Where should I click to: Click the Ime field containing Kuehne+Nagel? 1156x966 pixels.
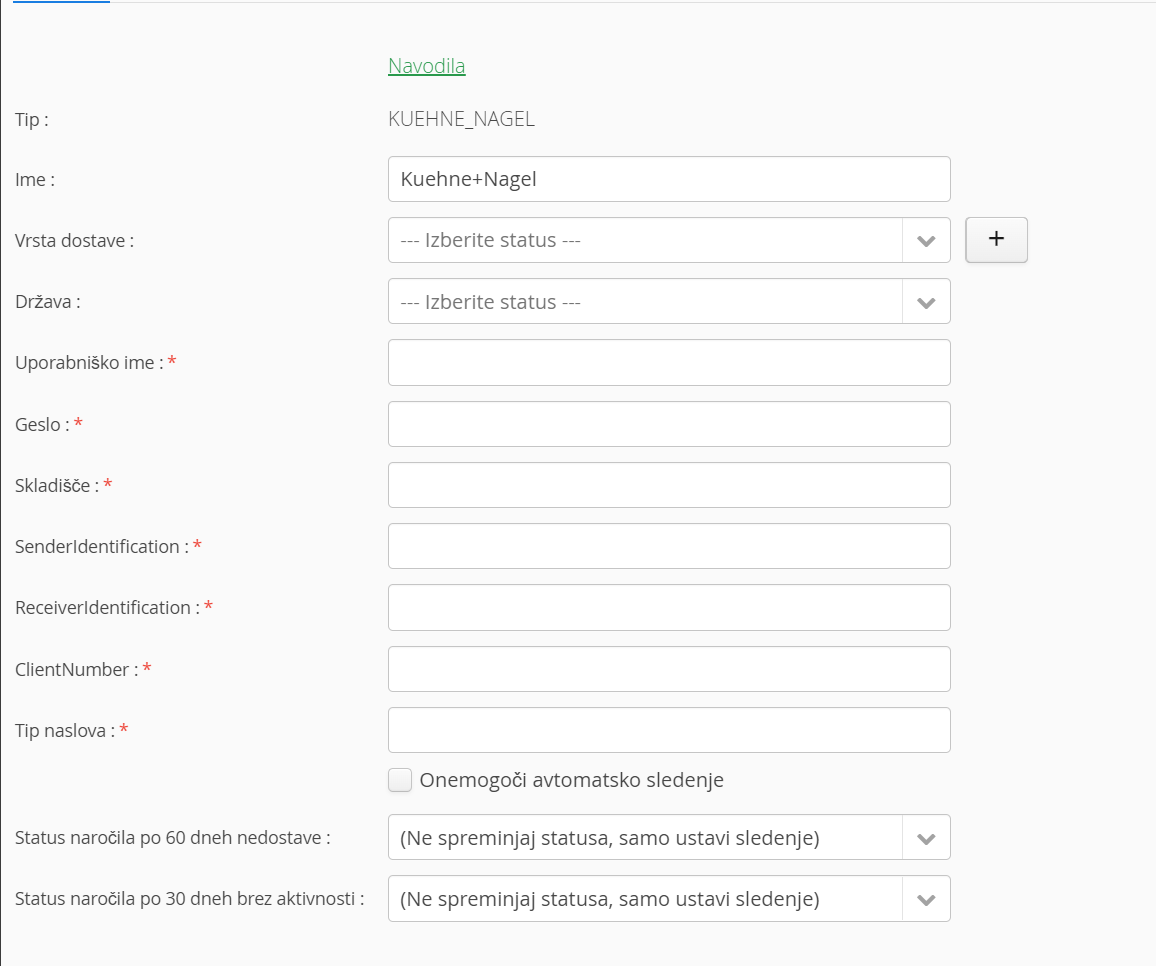click(x=669, y=179)
